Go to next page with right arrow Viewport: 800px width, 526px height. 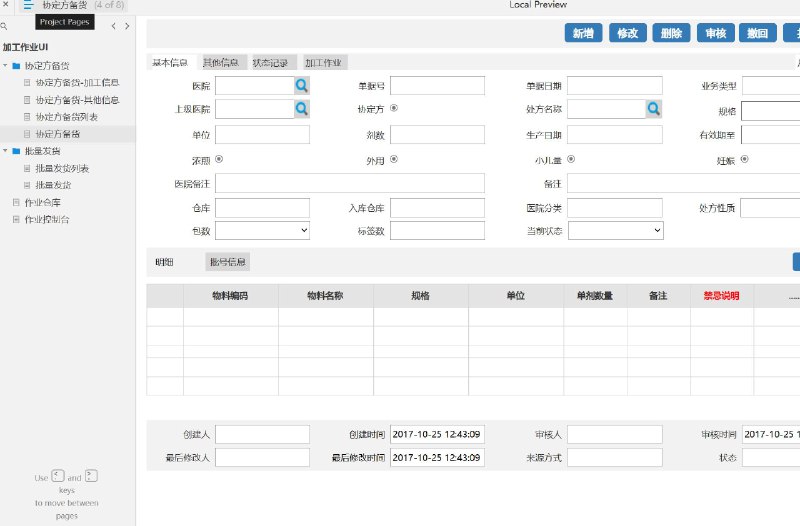pos(127,26)
